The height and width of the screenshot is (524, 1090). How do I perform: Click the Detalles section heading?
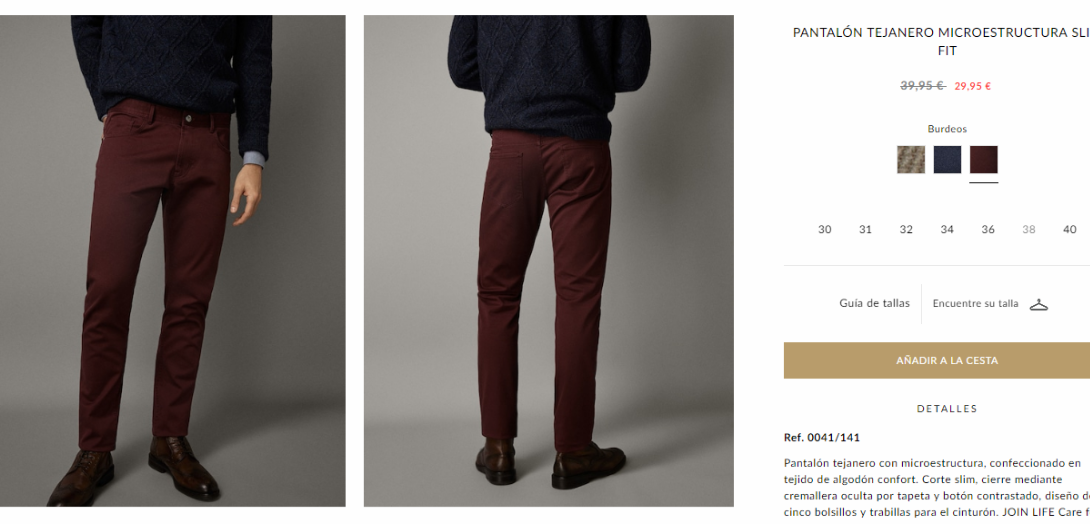pos(947,409)
